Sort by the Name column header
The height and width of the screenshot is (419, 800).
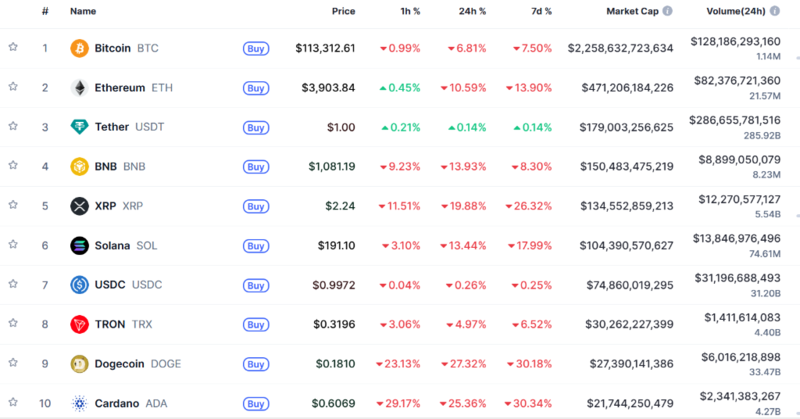83,11
